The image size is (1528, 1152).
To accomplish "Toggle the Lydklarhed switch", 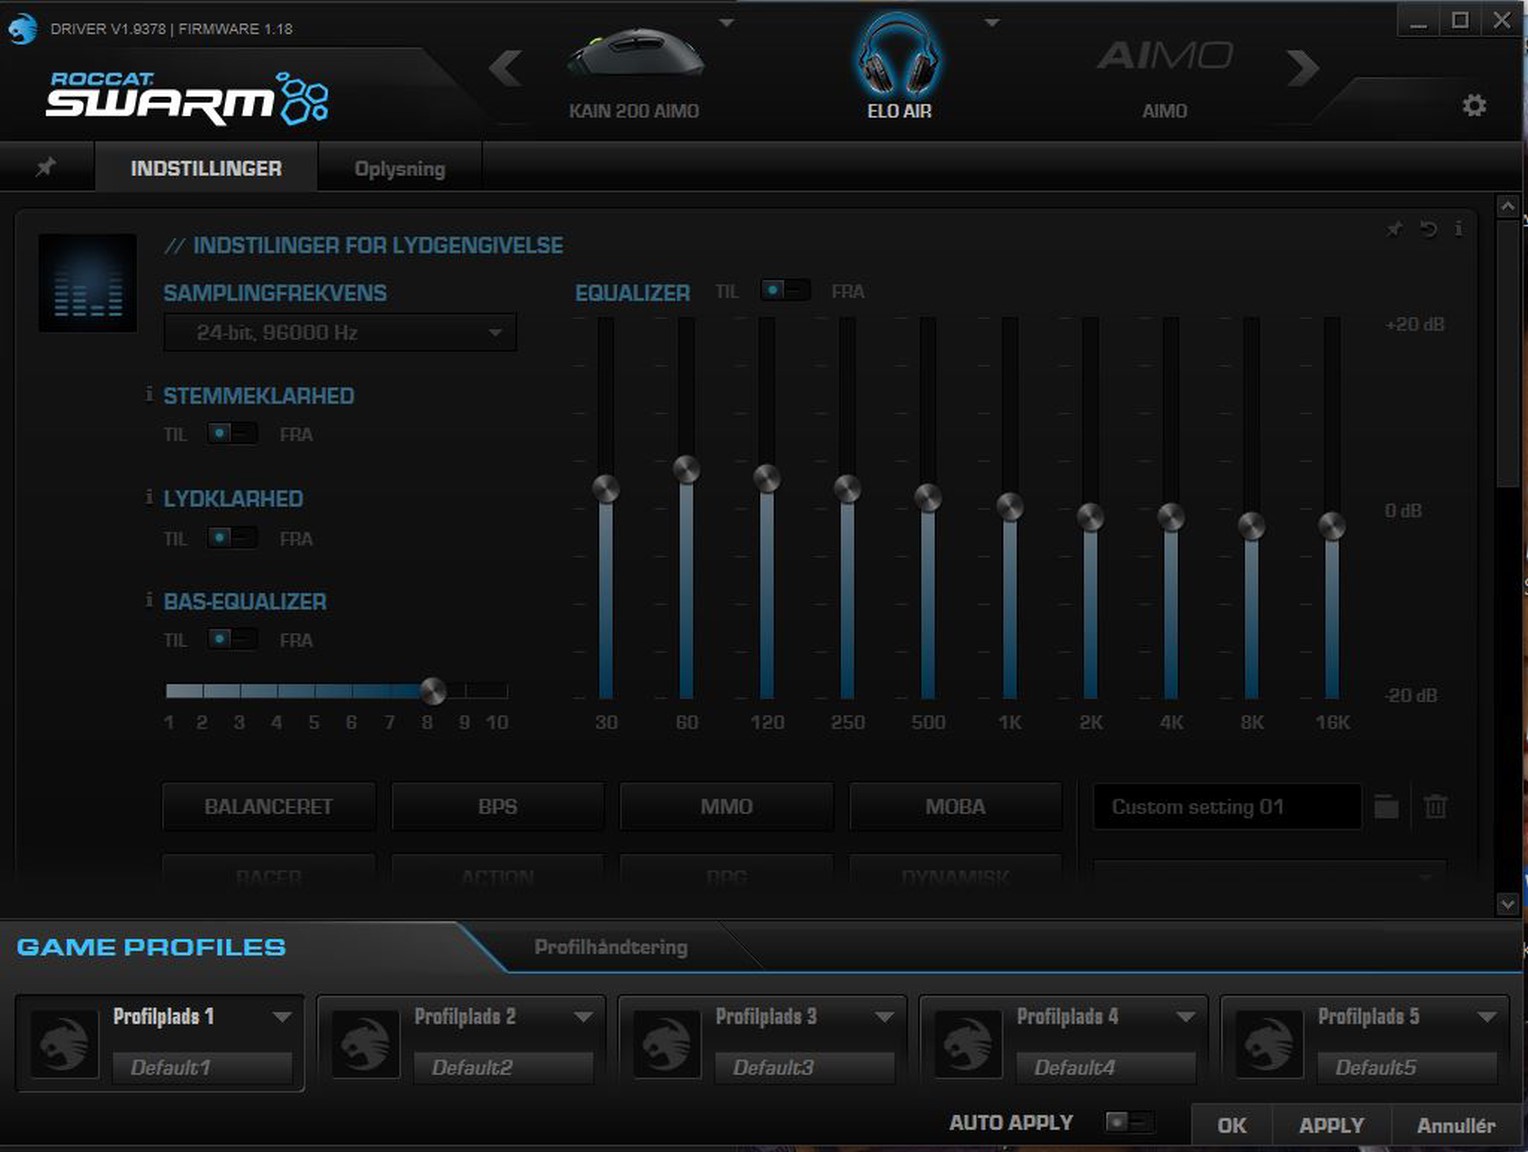I will click(x=232, y=538).
